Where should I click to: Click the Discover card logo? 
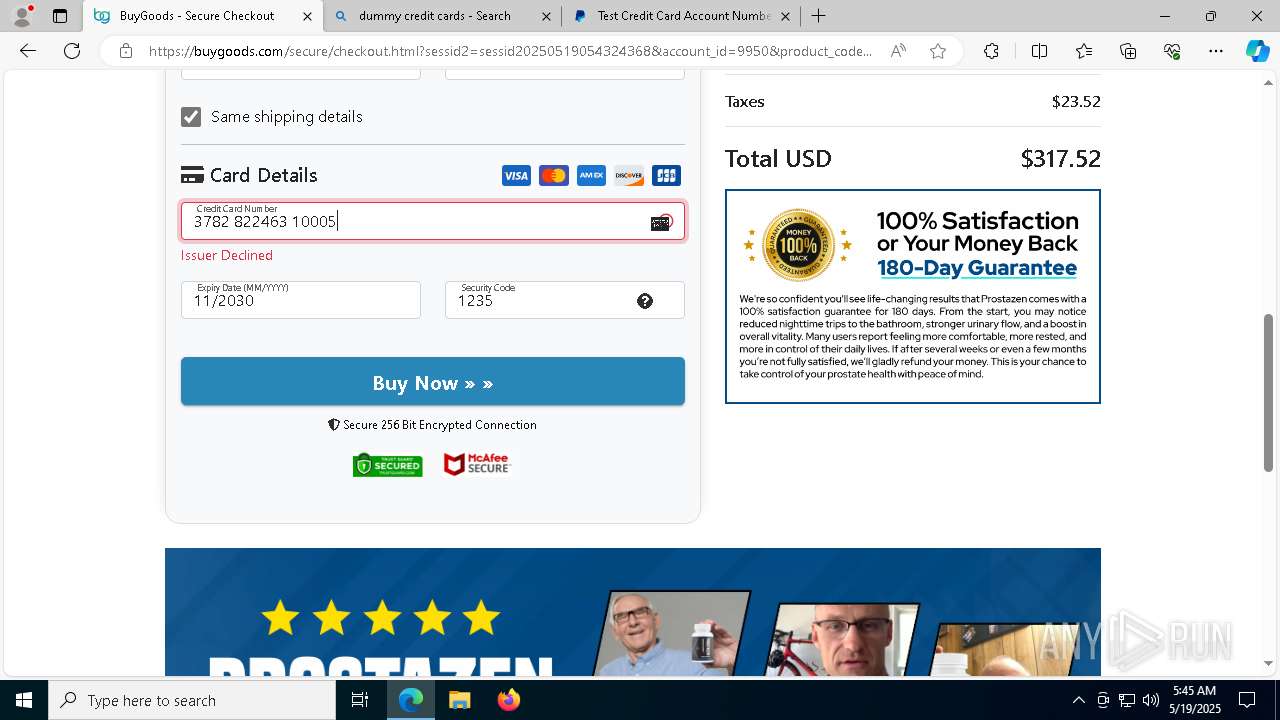click(629, 176)
